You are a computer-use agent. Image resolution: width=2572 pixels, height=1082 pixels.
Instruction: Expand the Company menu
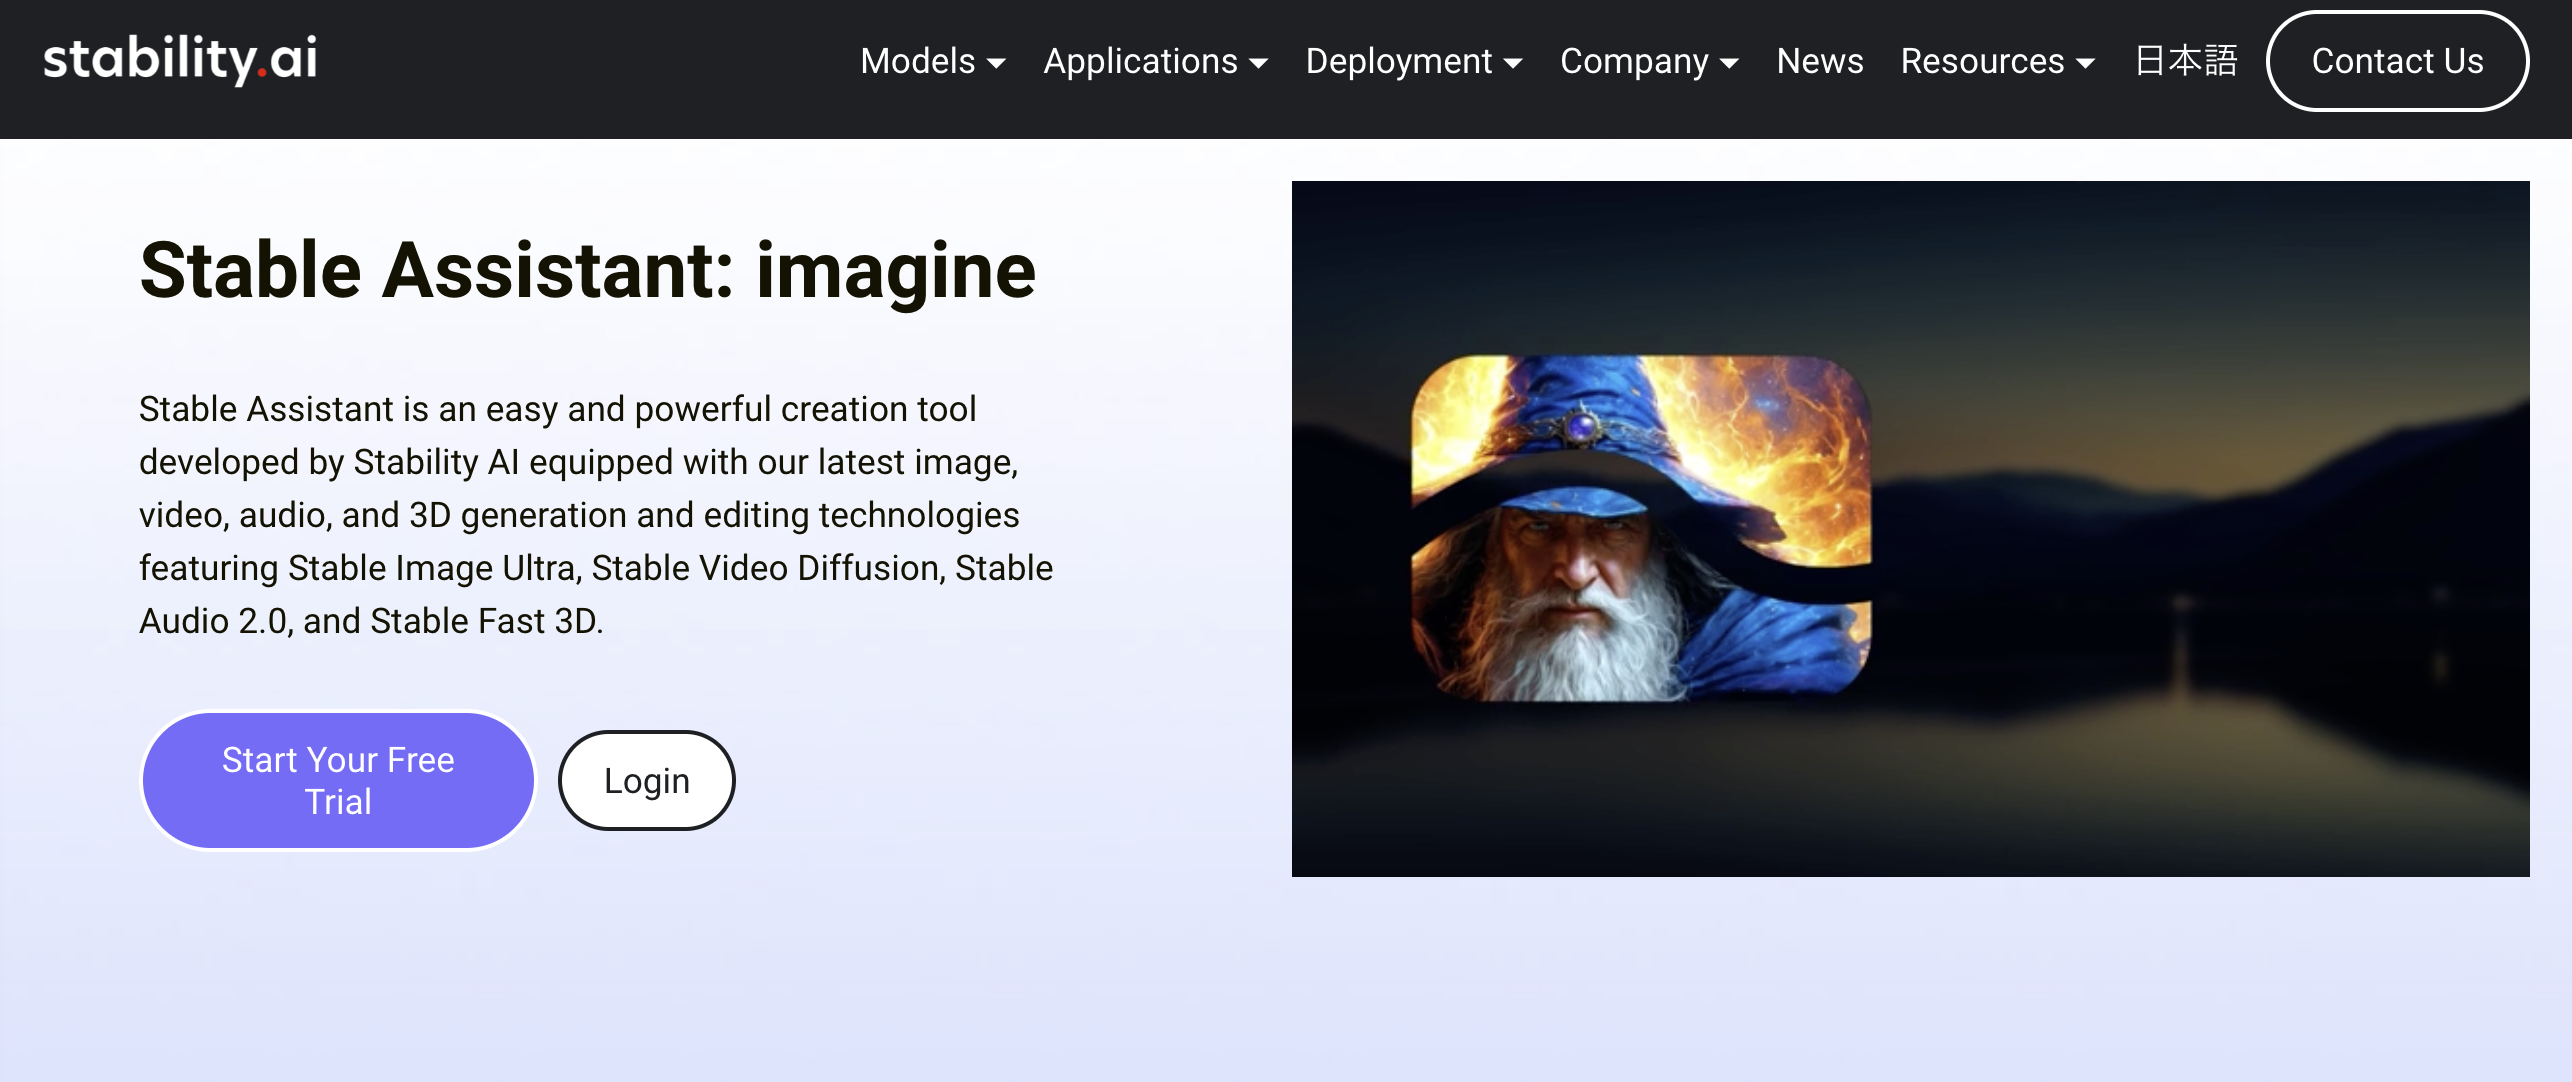point(1650,61)
